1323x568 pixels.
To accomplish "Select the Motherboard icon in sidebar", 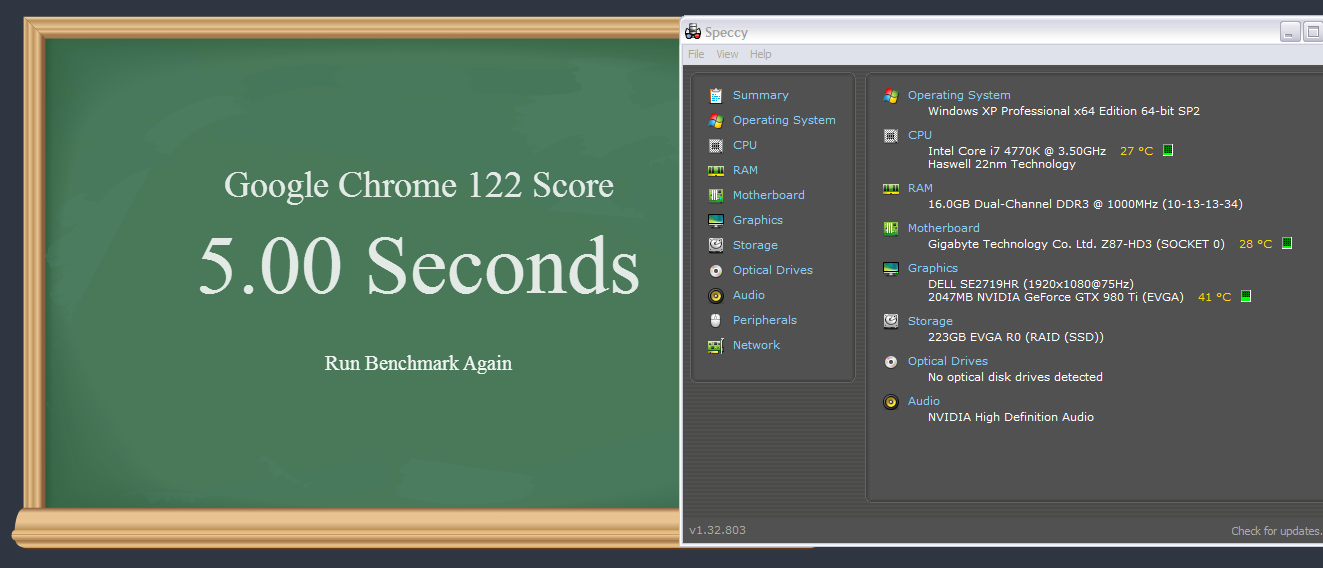I will (x=715, y=195).
